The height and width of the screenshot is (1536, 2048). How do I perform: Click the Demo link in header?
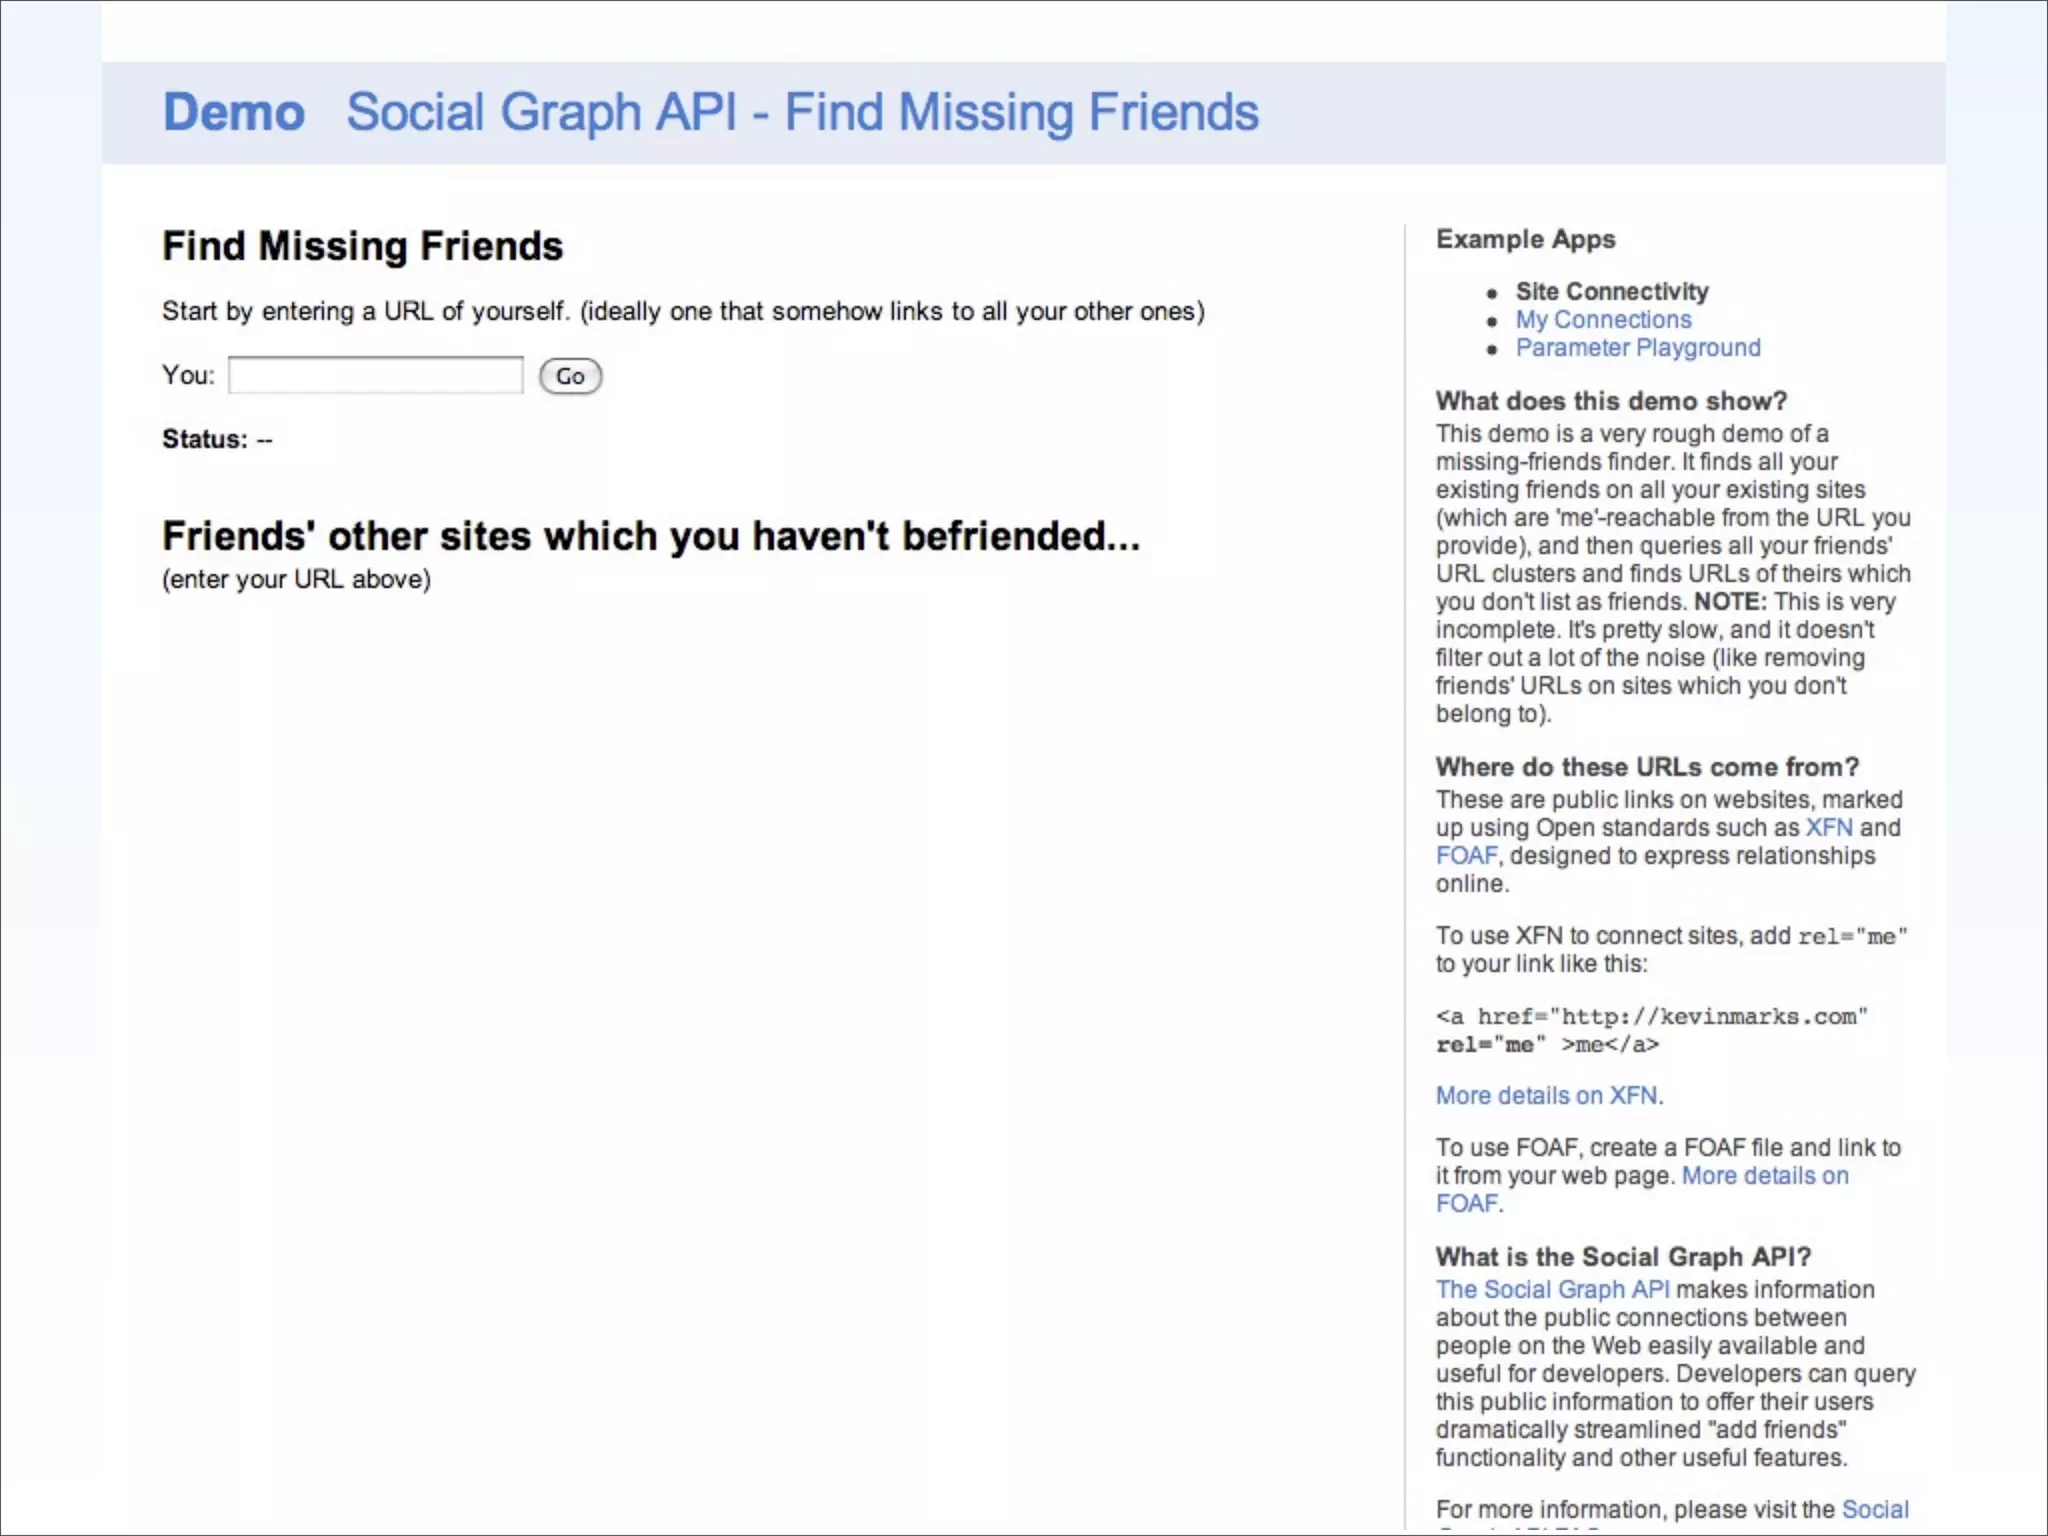pos(233,112)
